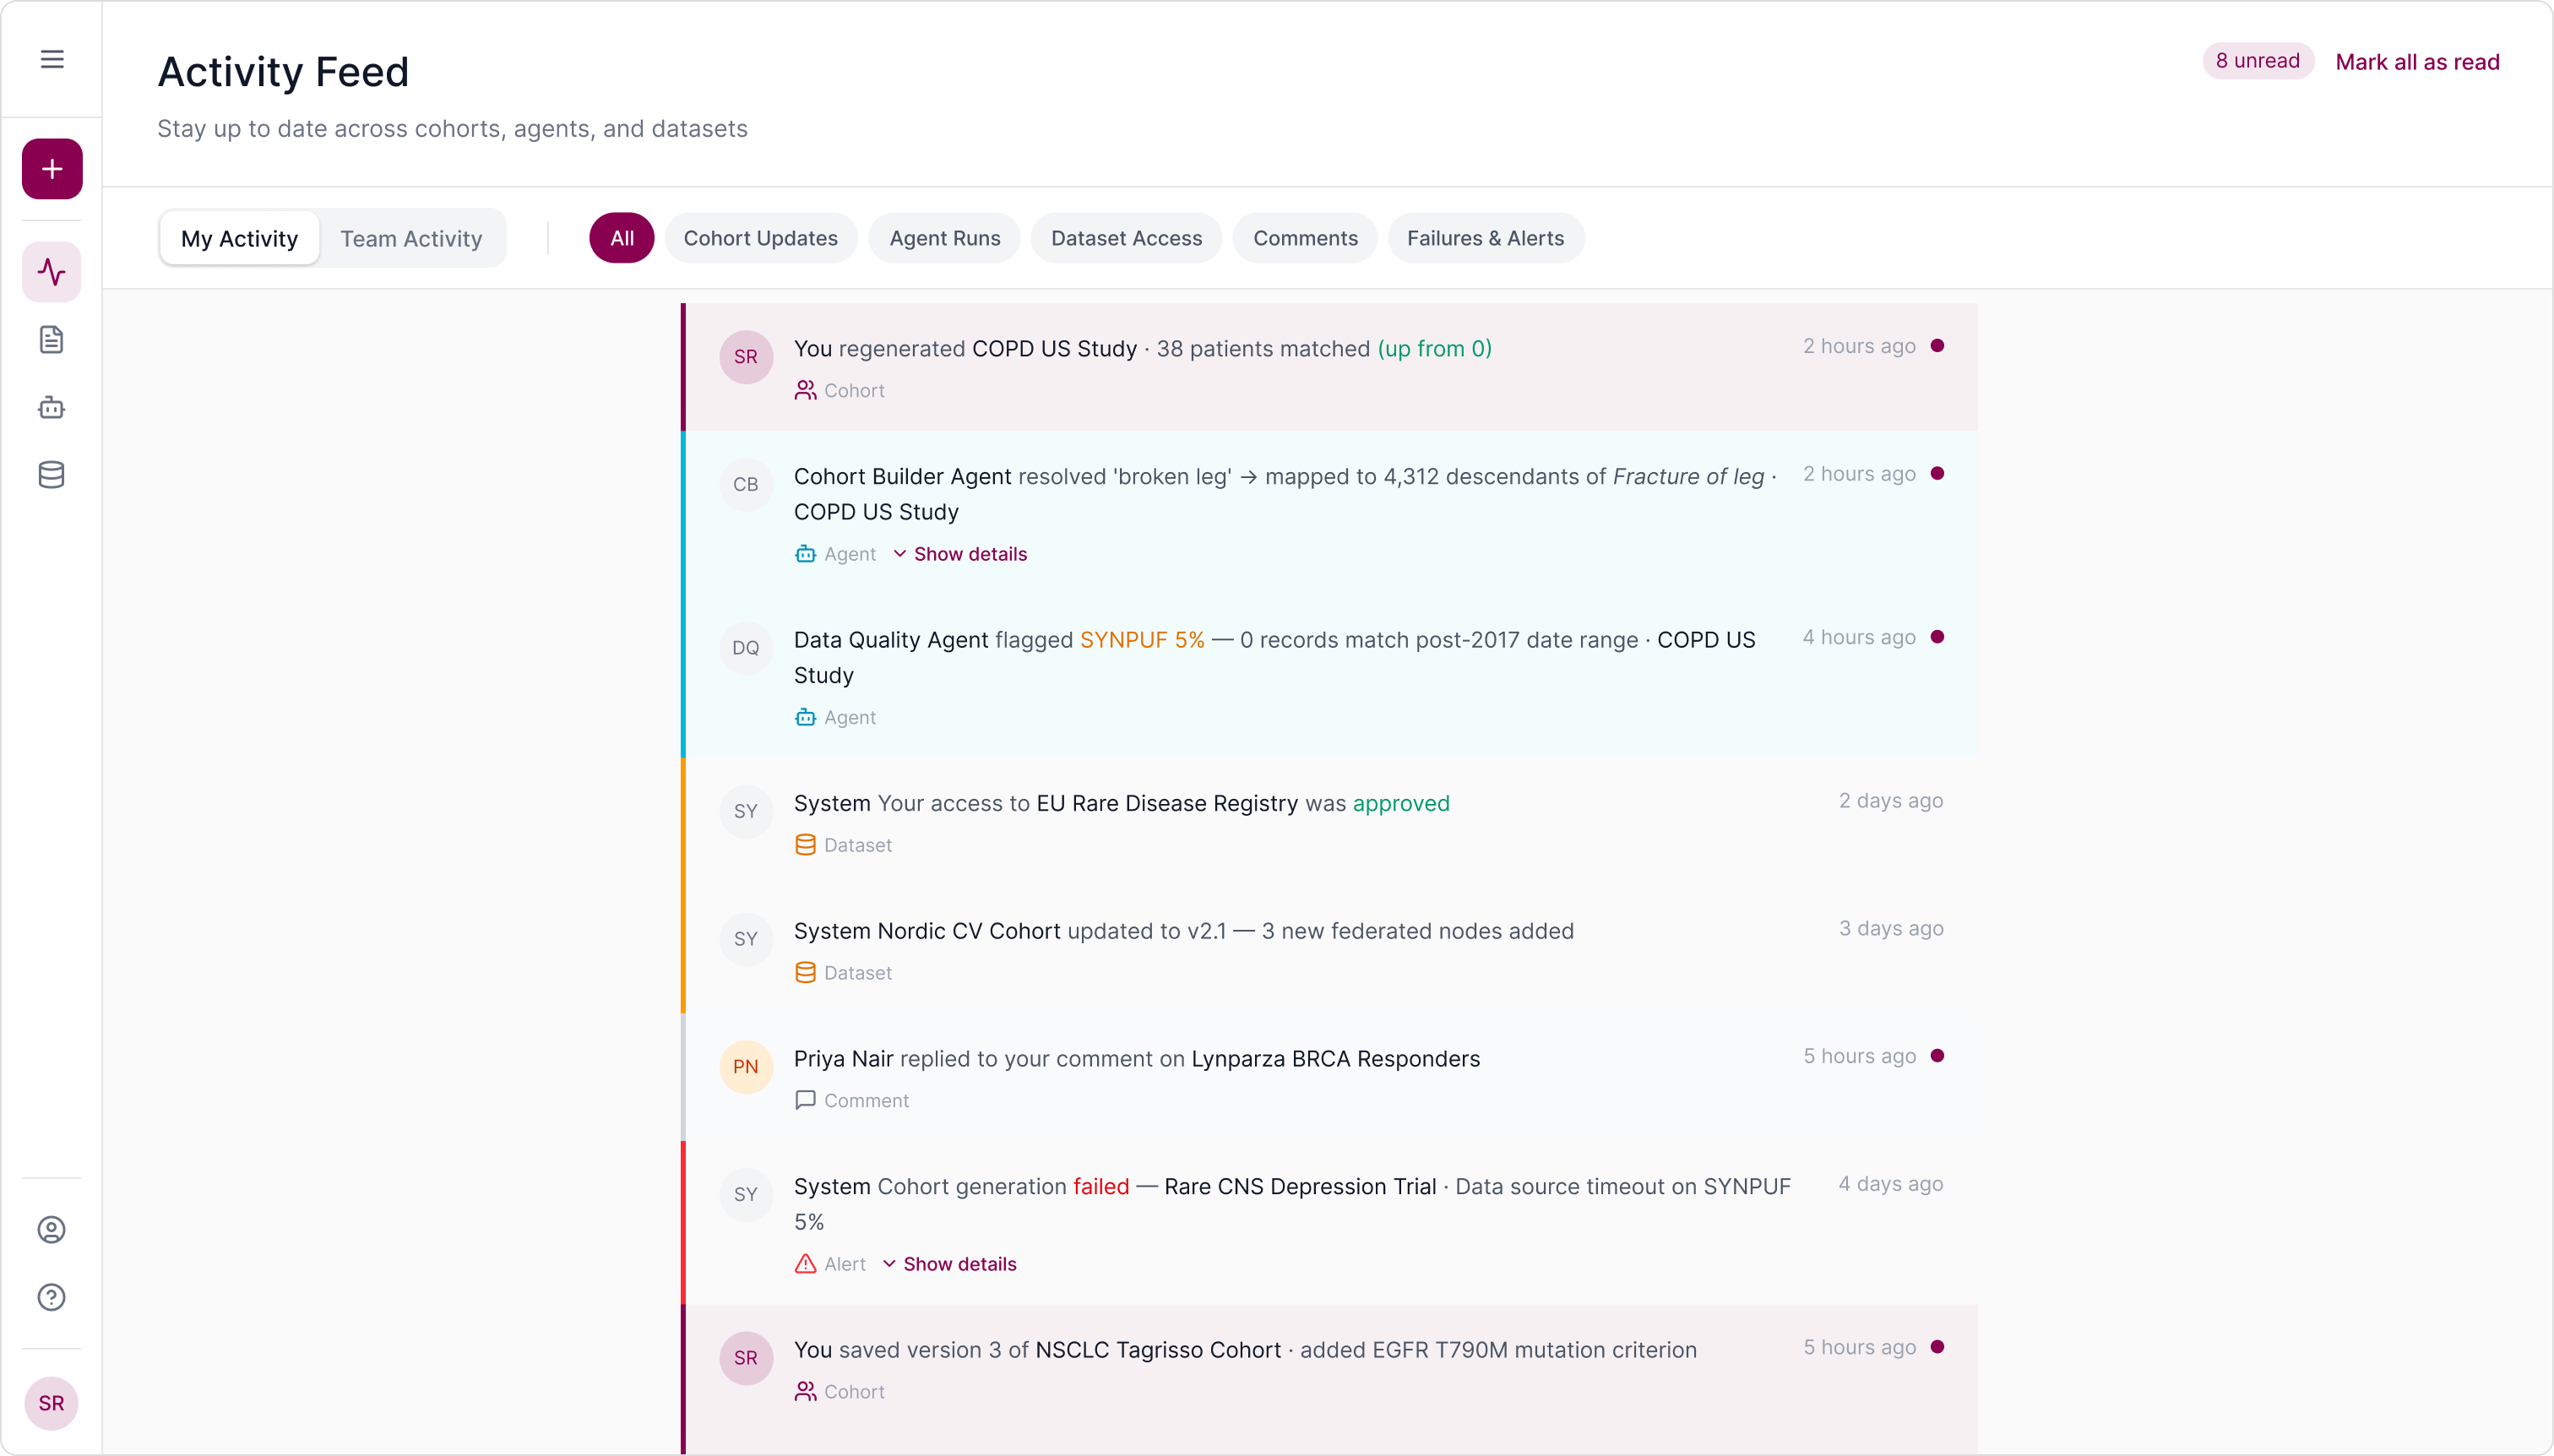Click the Agent tag icon under Data Quality Agent entry

click(x=805, y=718)
